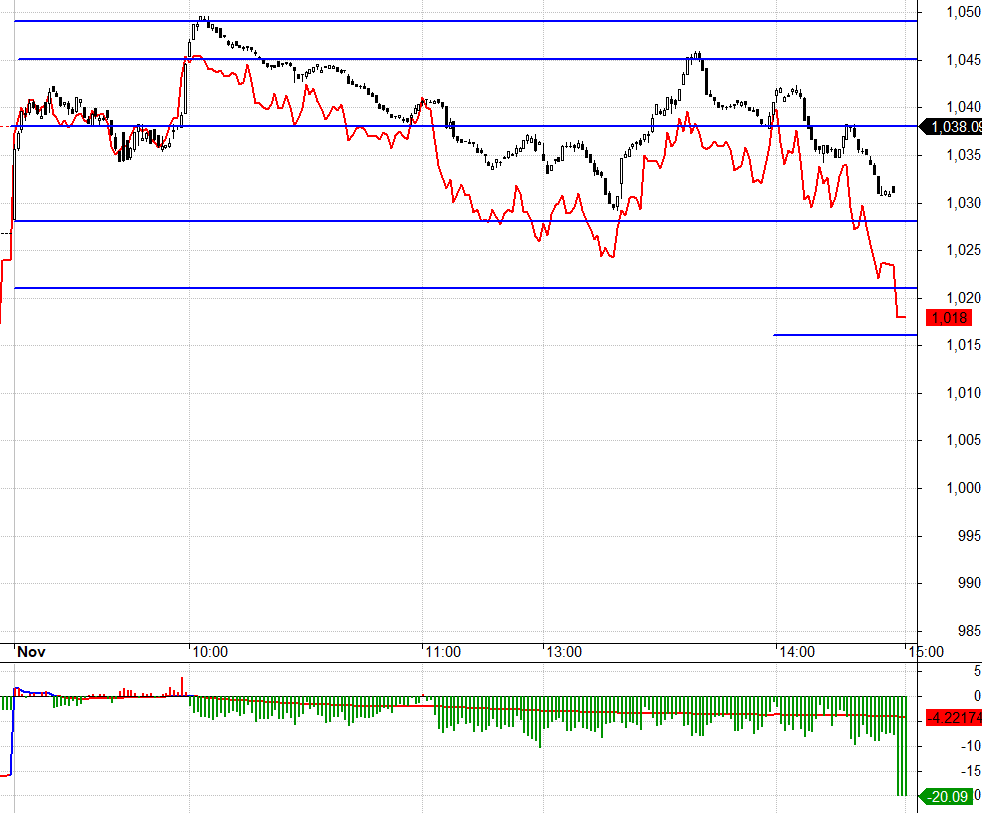Click the 1,000 price axis label
The width and height of the screenshot is (982, 813).
pyautogui.click(x=961, y=488)
